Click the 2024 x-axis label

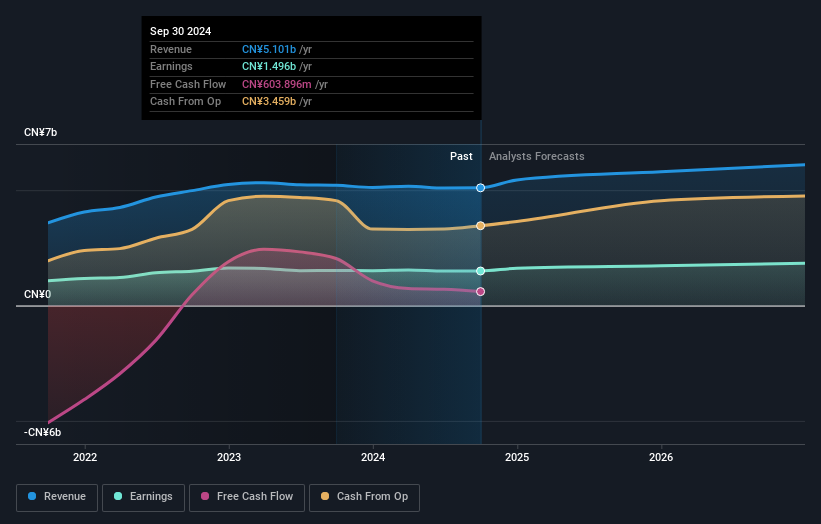(373, 457)
